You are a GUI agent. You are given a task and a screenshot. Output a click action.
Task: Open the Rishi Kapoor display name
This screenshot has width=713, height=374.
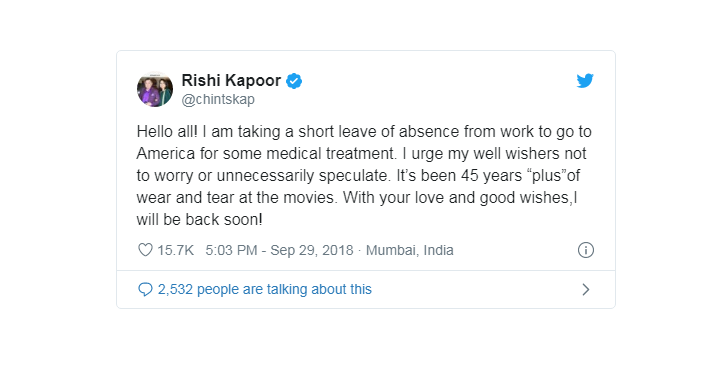pos(231,81)
